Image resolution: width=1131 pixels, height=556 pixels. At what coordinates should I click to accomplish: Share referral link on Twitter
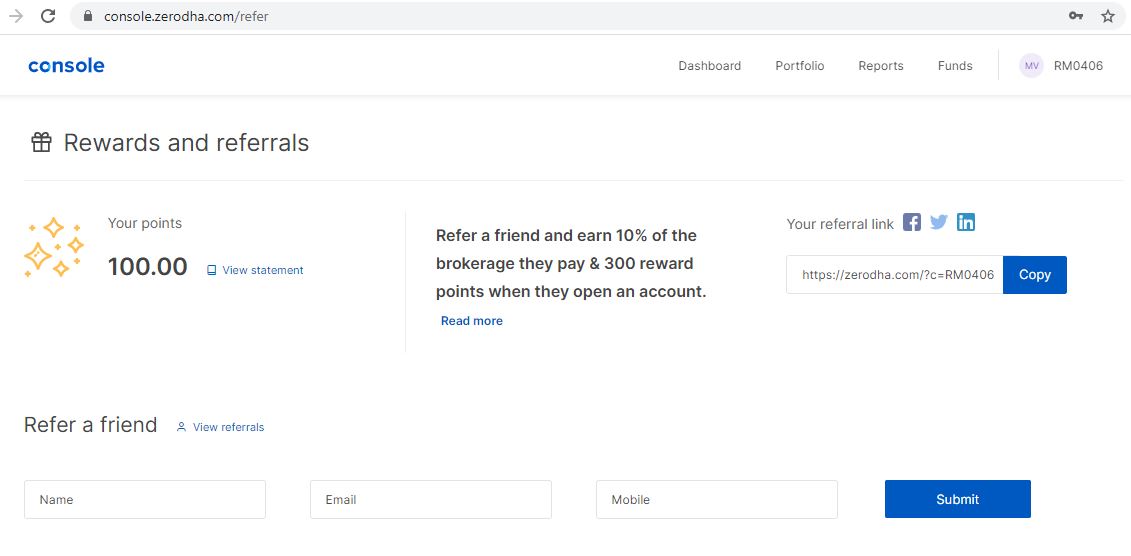click(x=938, y=222)
